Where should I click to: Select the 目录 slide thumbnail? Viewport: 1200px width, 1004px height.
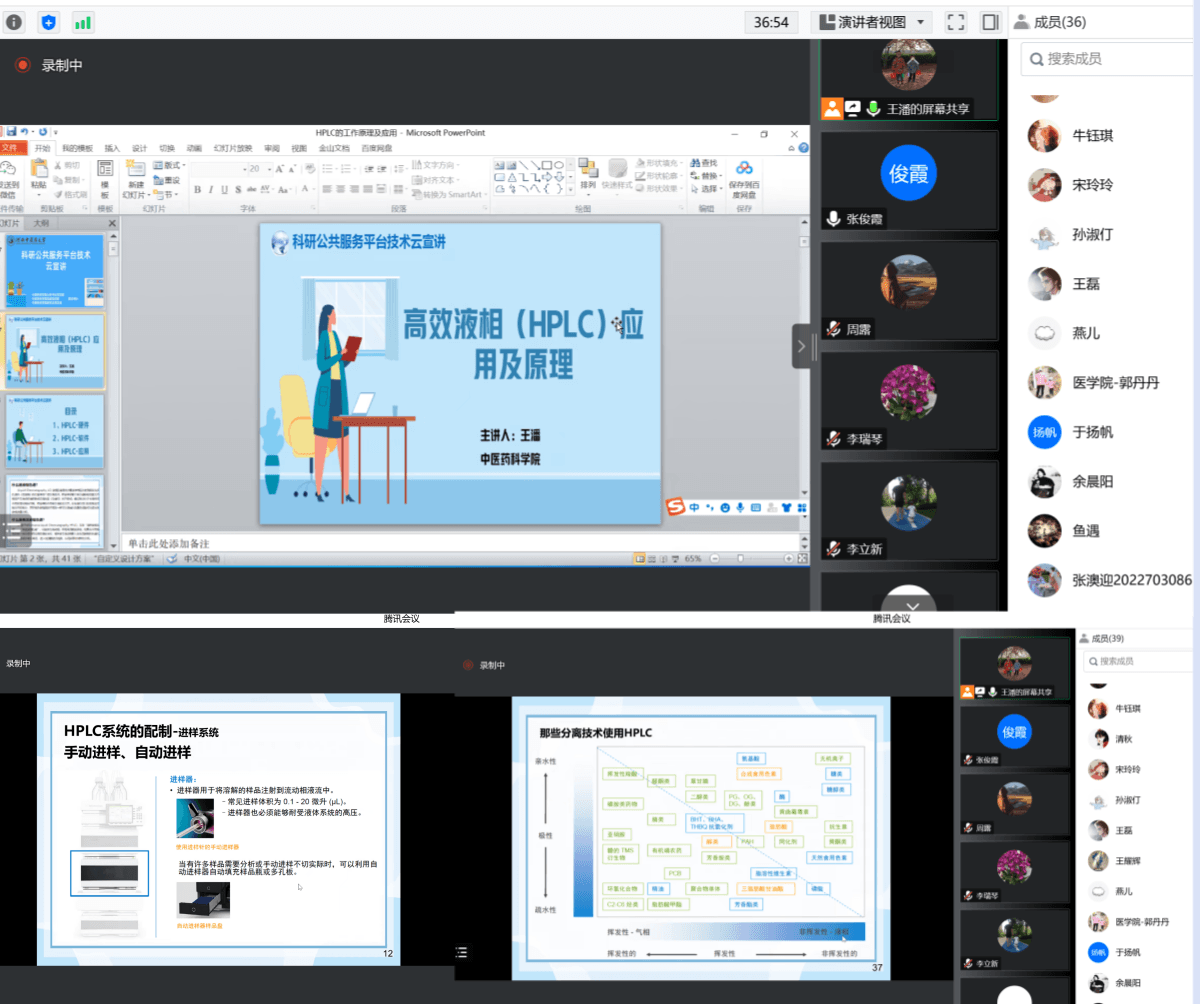pyautogui.click(x=55, y=432)
